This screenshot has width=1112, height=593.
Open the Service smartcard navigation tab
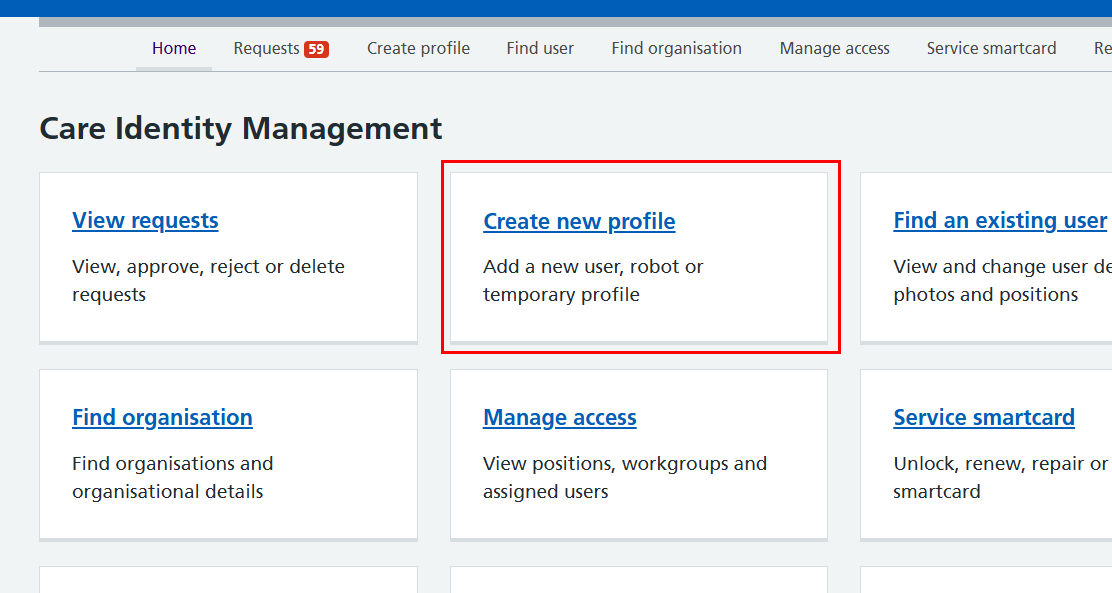click(x=991, y=48)
